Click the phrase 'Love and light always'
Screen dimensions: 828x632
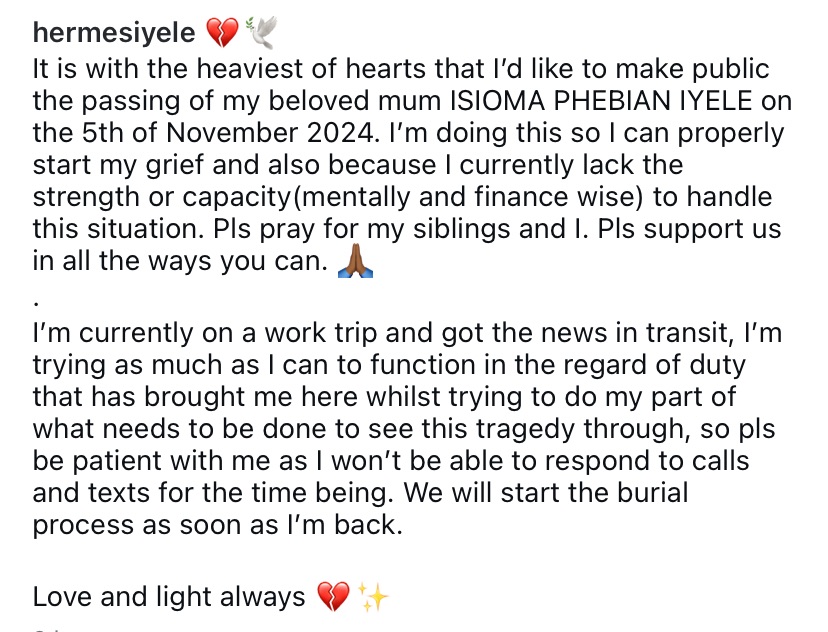[169, 597]
